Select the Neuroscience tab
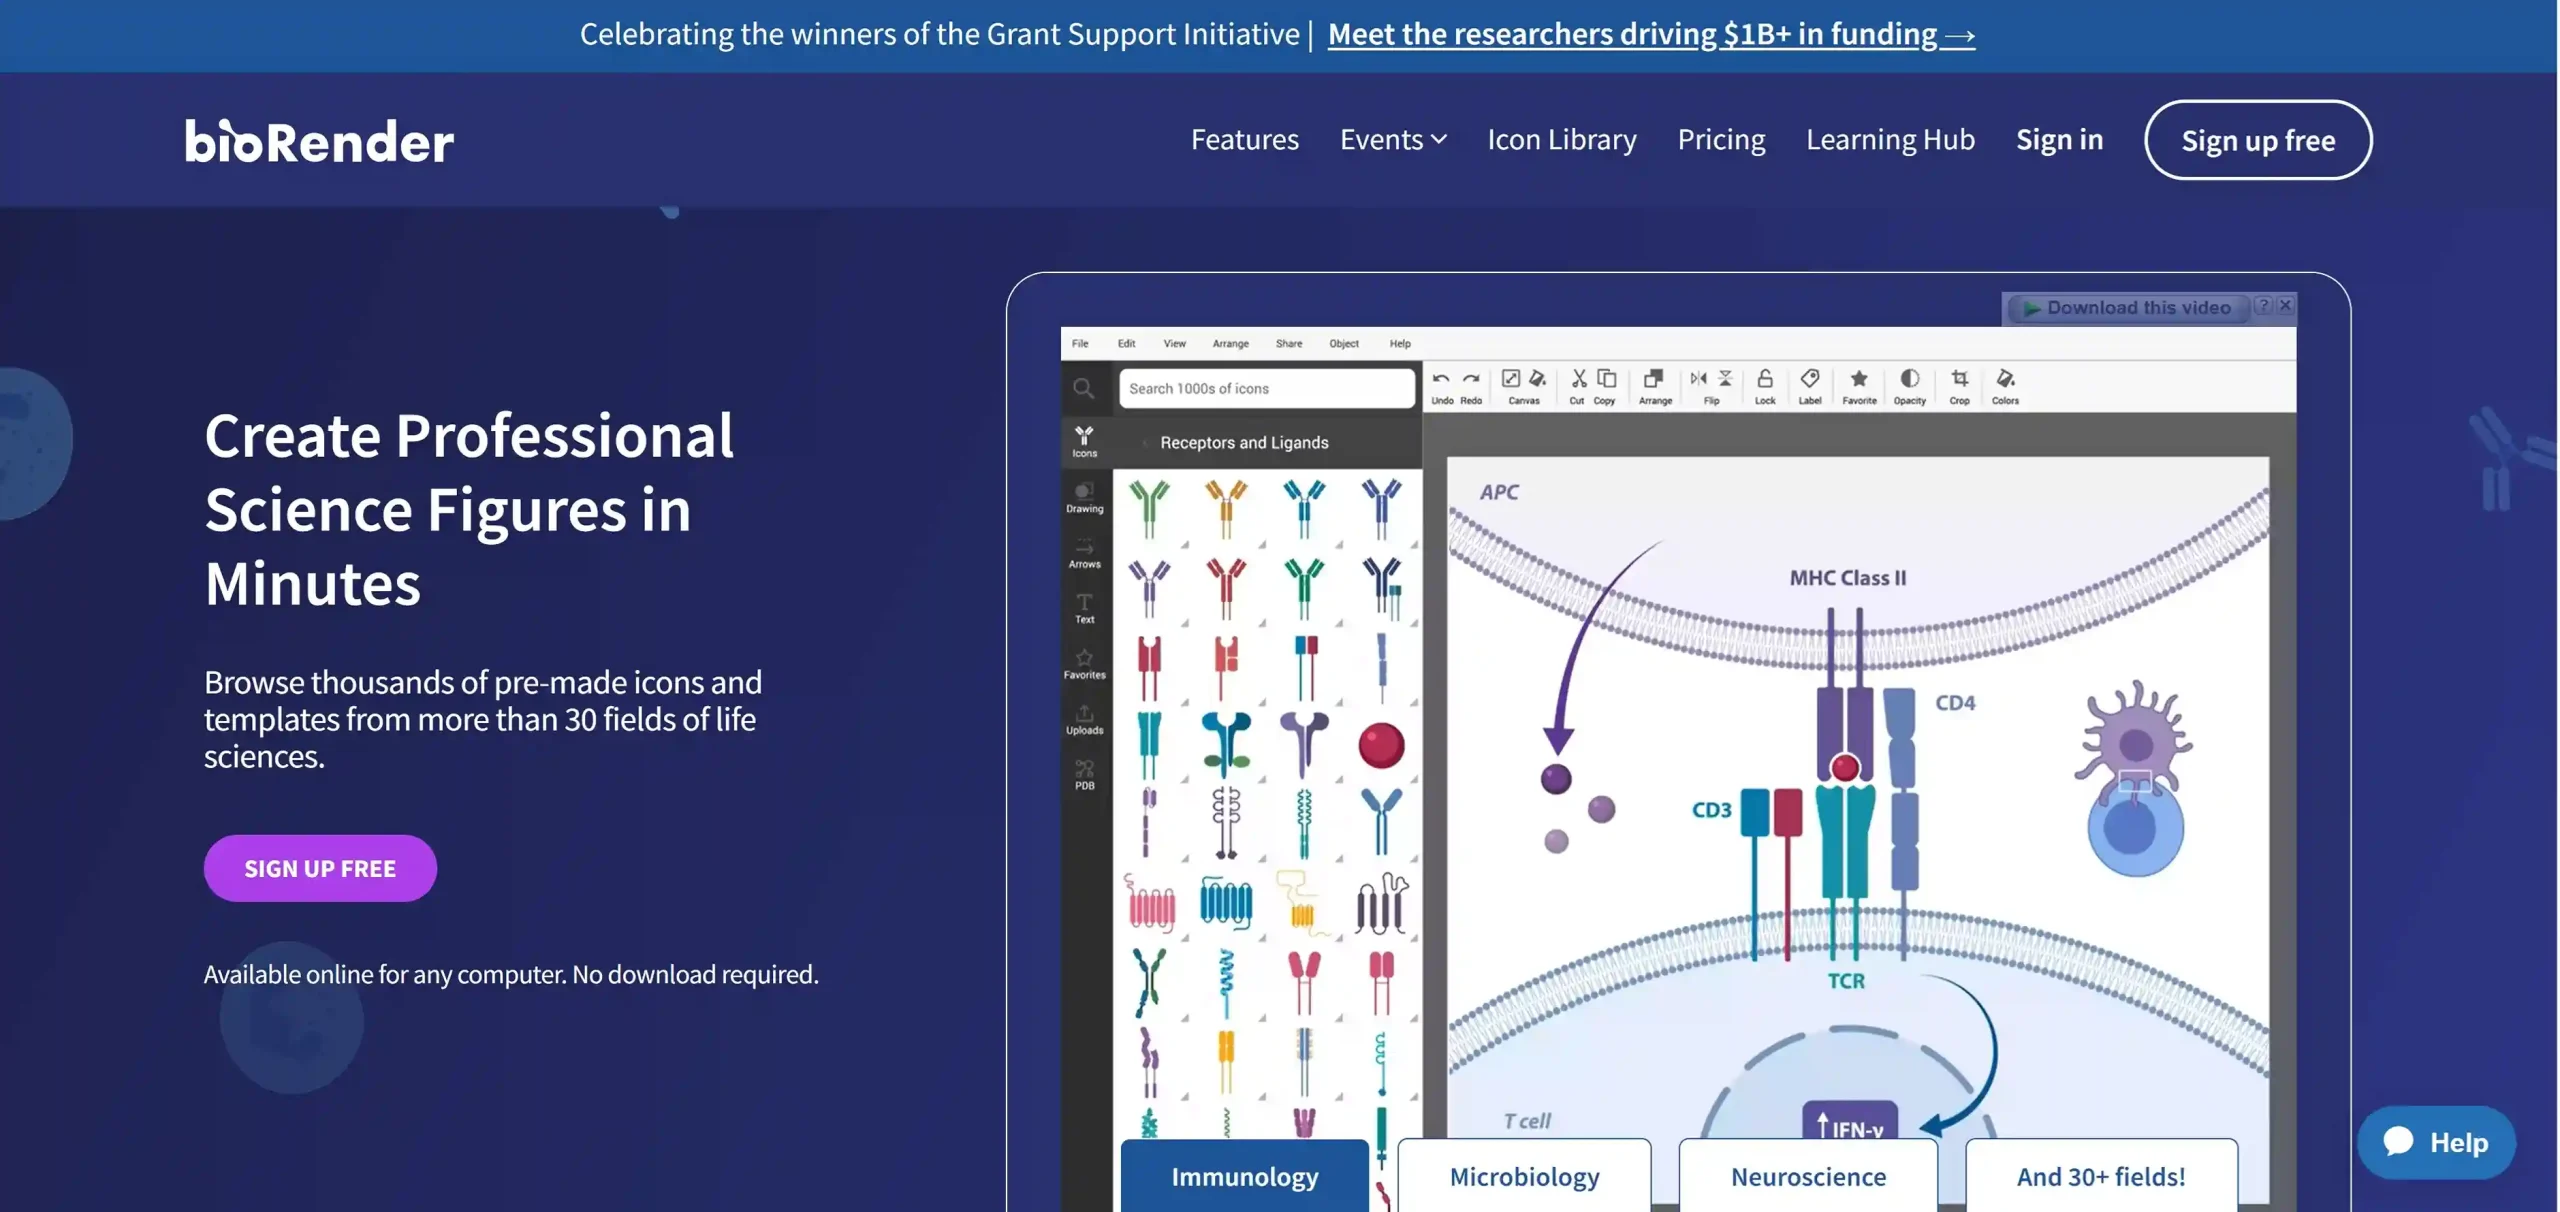Viewport: 2560px width, 1212px height. [1808, 1176]
